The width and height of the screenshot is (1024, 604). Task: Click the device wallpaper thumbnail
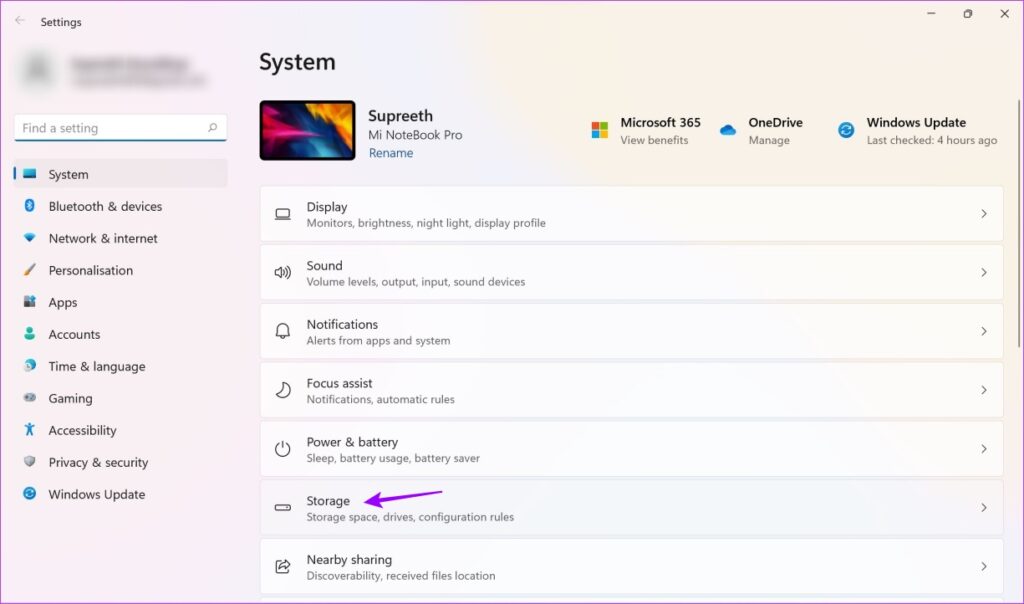pos(307,130)
